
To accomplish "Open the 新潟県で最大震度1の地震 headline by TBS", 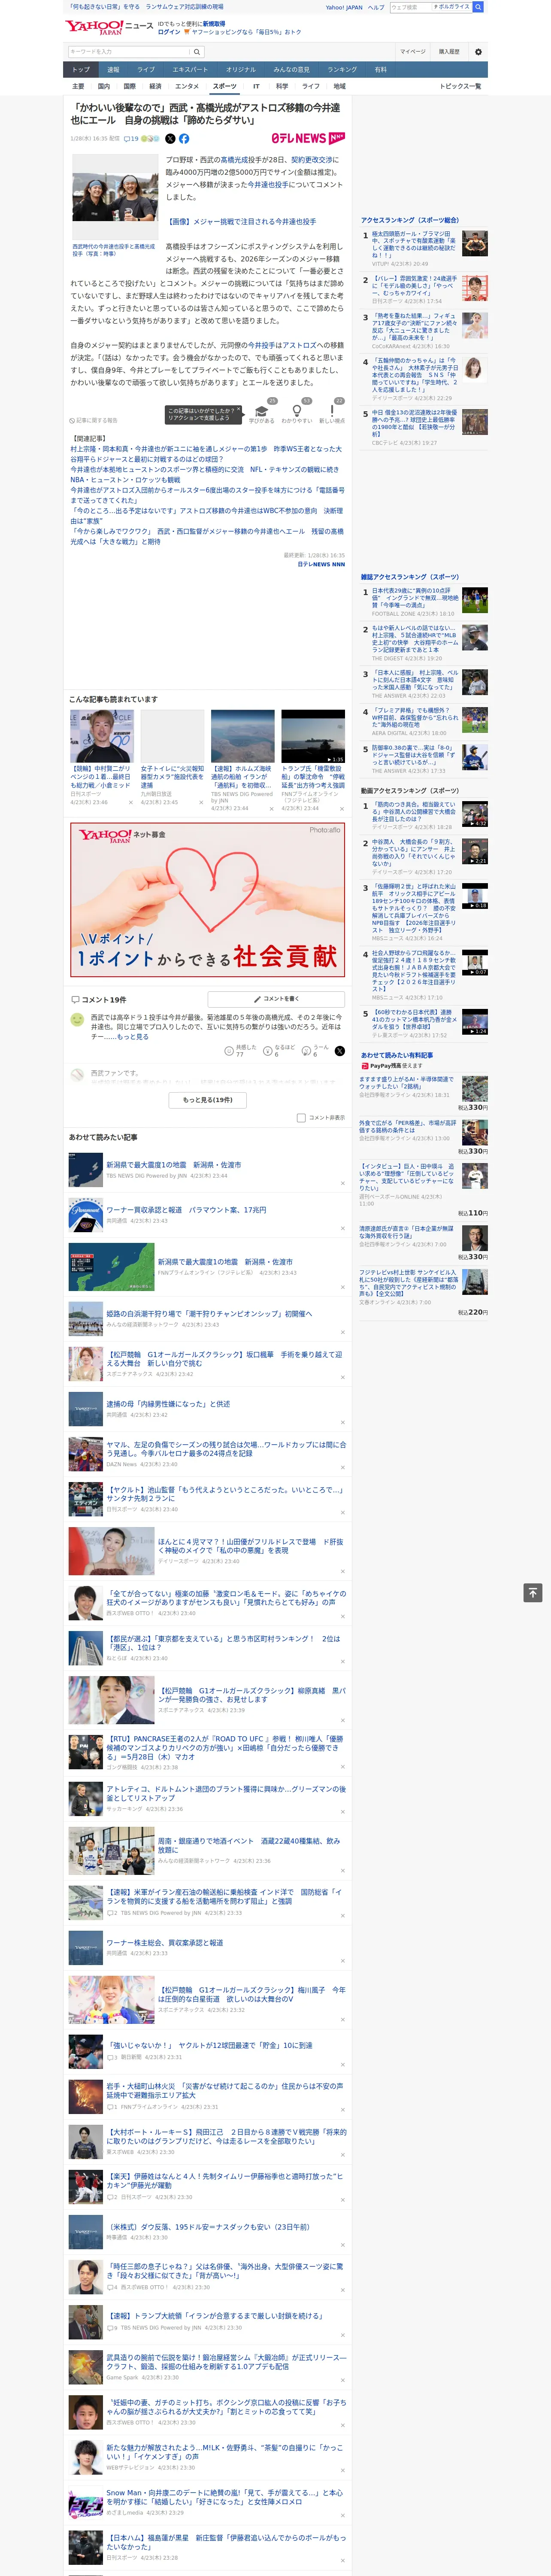I will click(174, 1165).
